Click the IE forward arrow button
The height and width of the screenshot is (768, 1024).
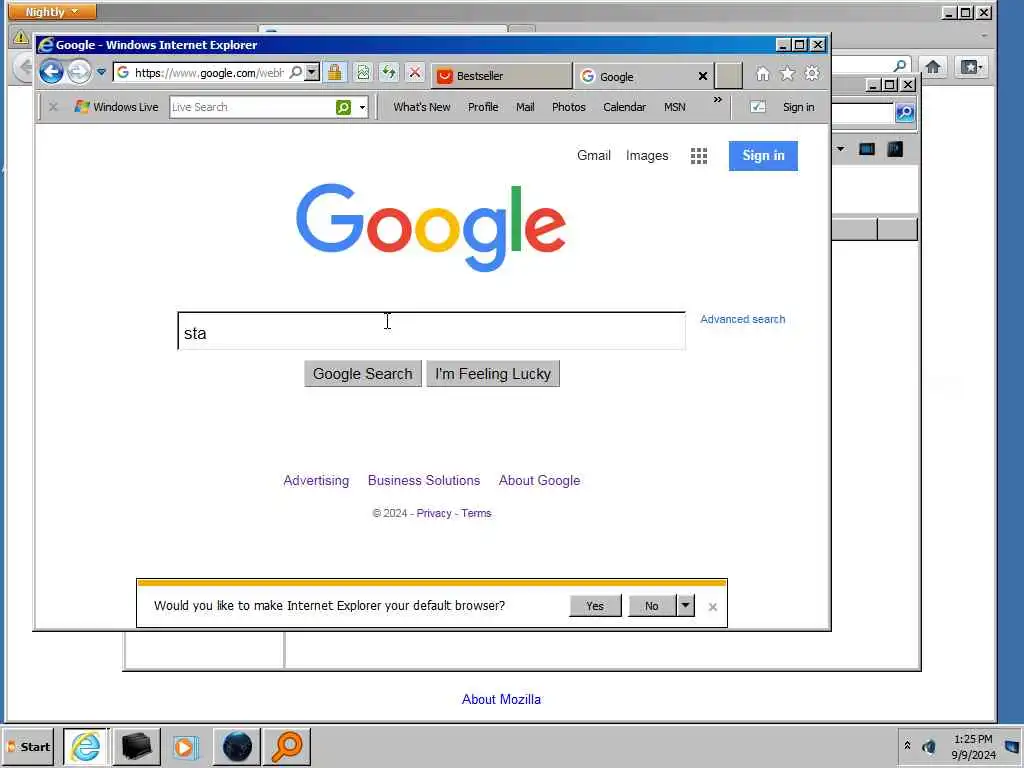point(79,72)
